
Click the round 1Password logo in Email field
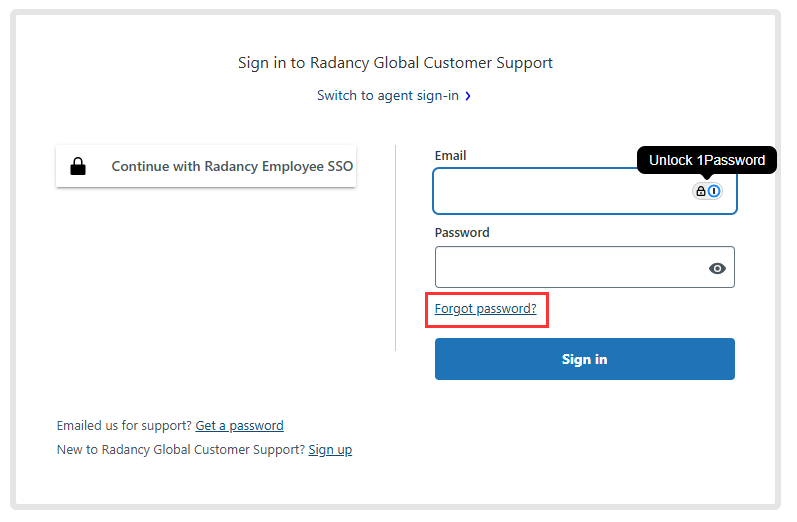coord(714,191)
